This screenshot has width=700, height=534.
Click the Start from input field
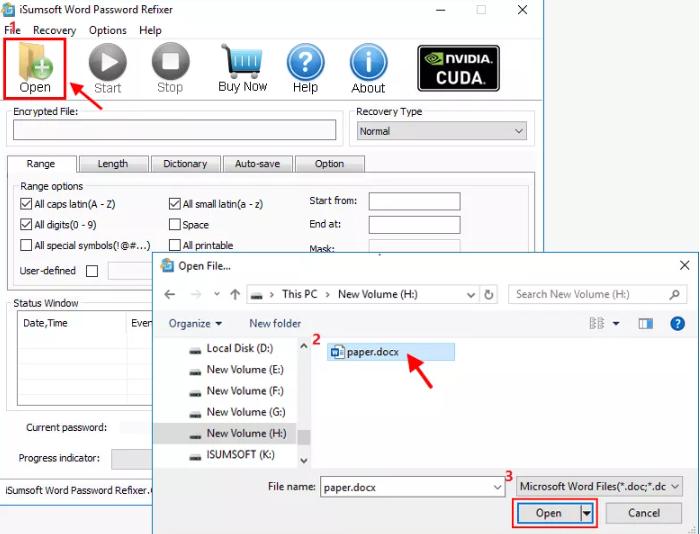point(414,201)
